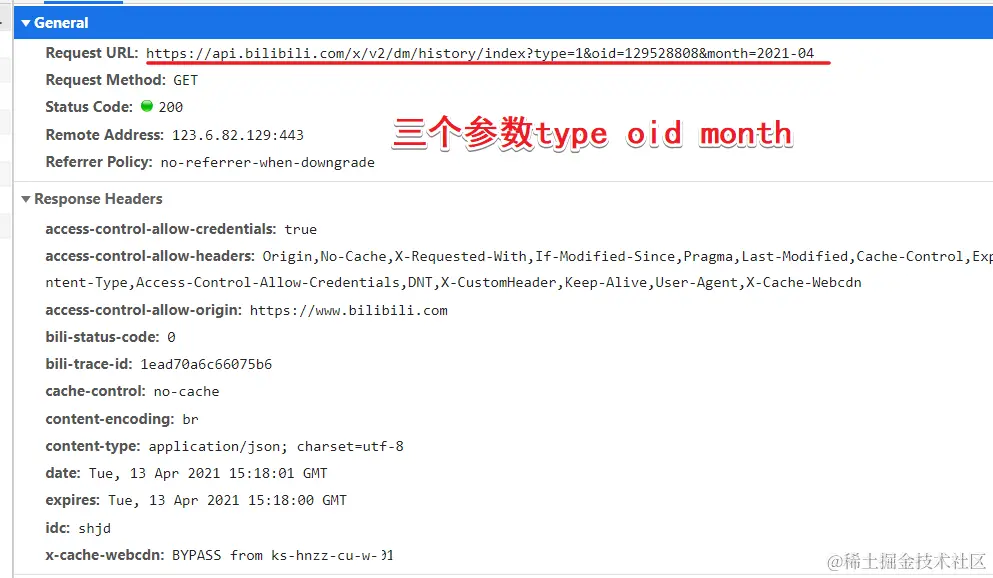The width and height of the screenshot is (993, 578).
Task: Select the access-control-allow-headers value line
Action: click(628, 256)
